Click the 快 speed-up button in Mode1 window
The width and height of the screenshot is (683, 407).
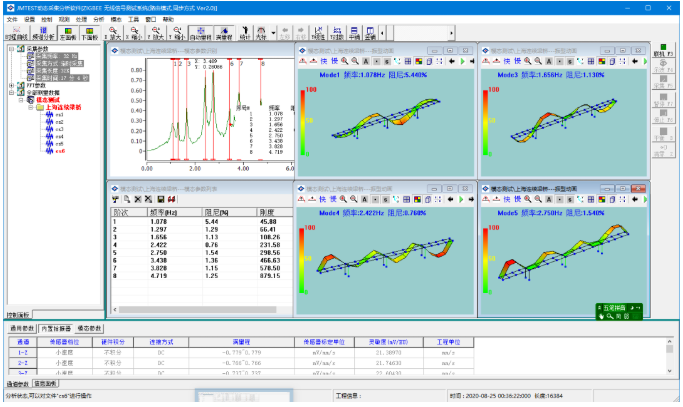pyautogui.click(x=324, y=59)
